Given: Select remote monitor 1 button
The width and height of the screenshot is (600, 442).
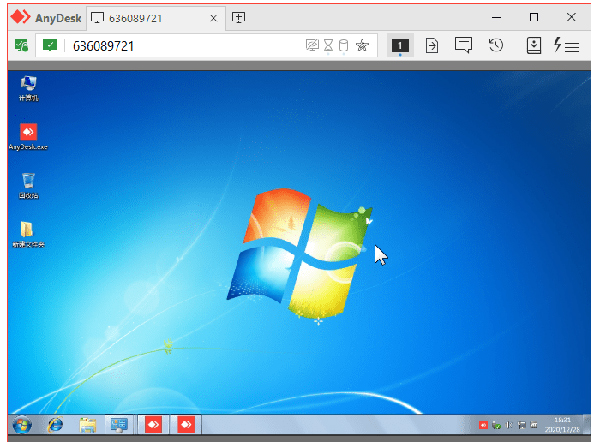Looking at the screenshot, I should pos(399,45).
